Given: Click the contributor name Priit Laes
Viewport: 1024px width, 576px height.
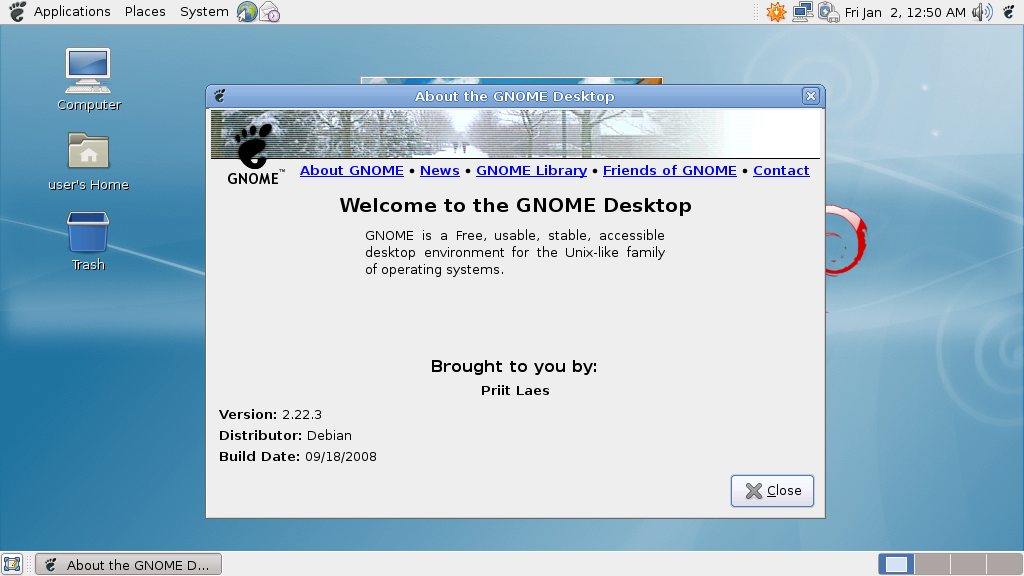Looking at the screenshot, I should pyautogui.click(x=515, y=391).
